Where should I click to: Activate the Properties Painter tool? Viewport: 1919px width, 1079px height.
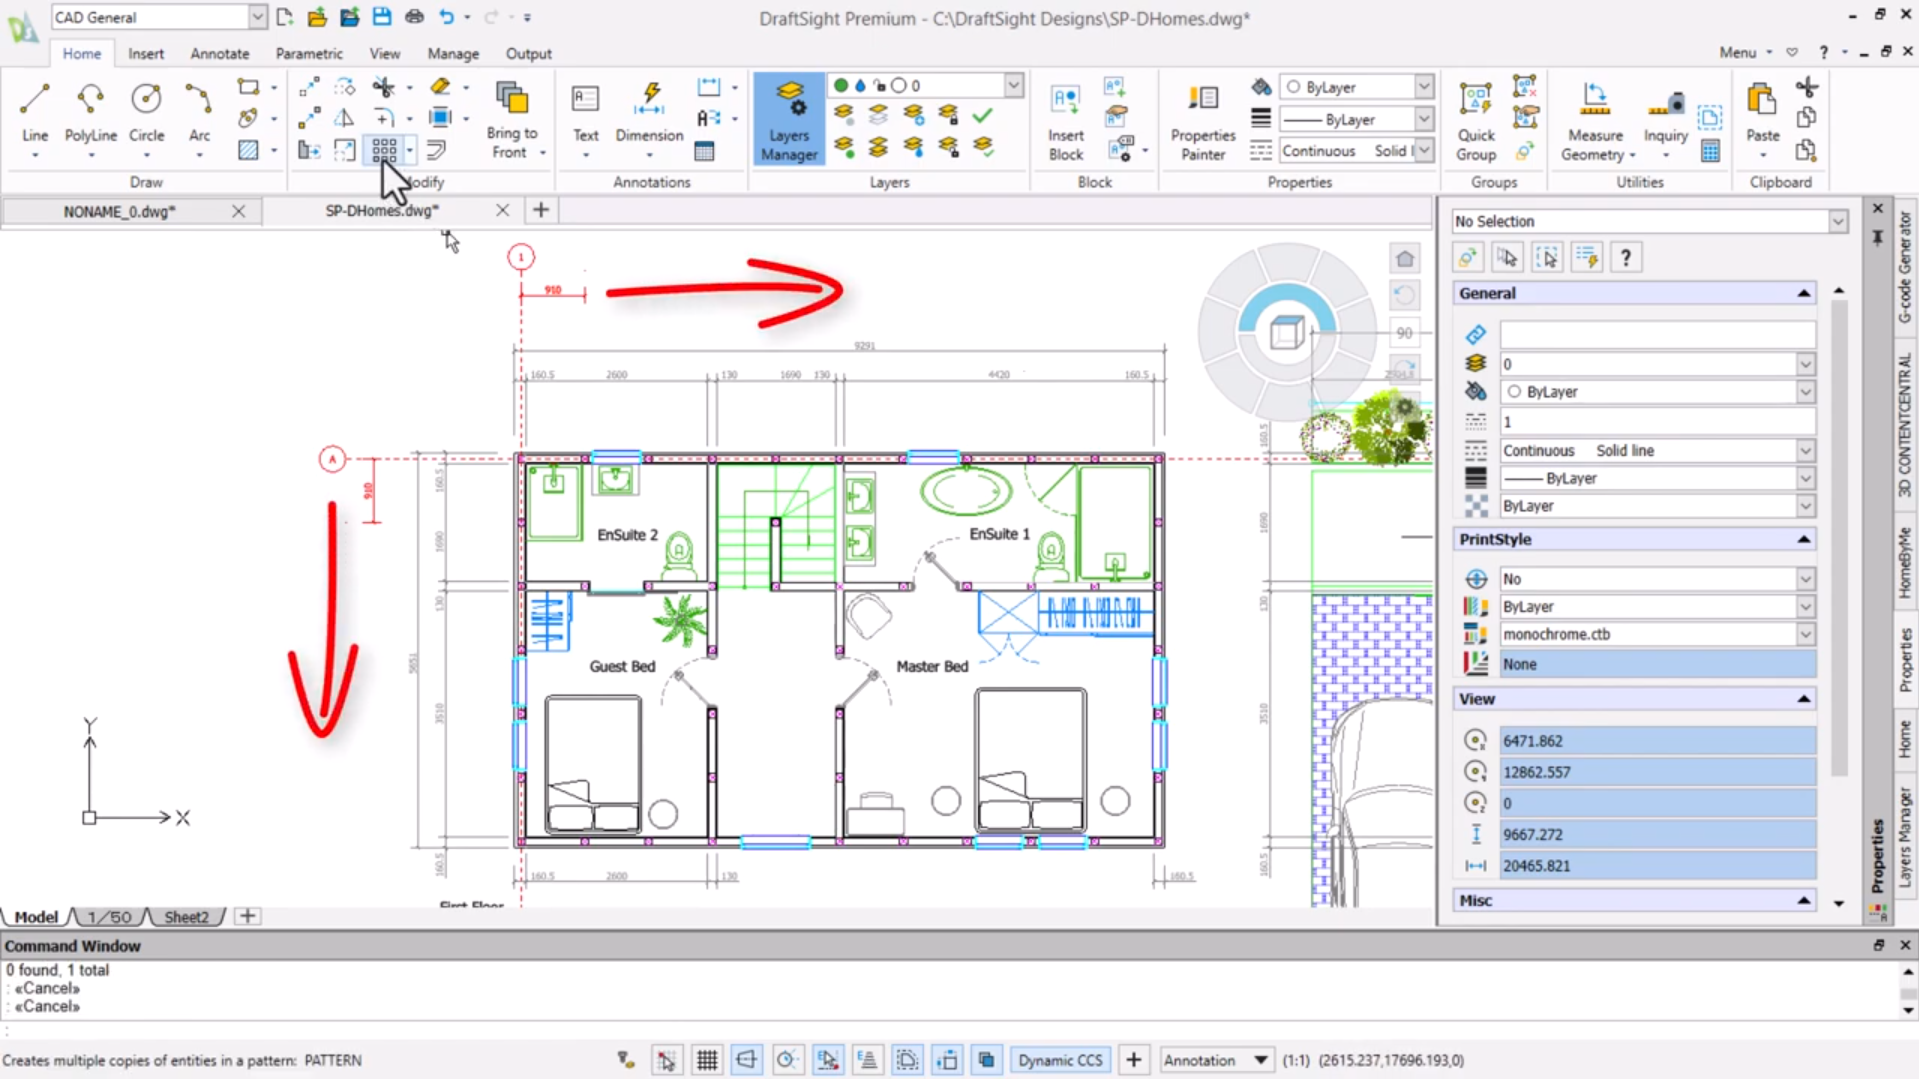click(1203, 120)
